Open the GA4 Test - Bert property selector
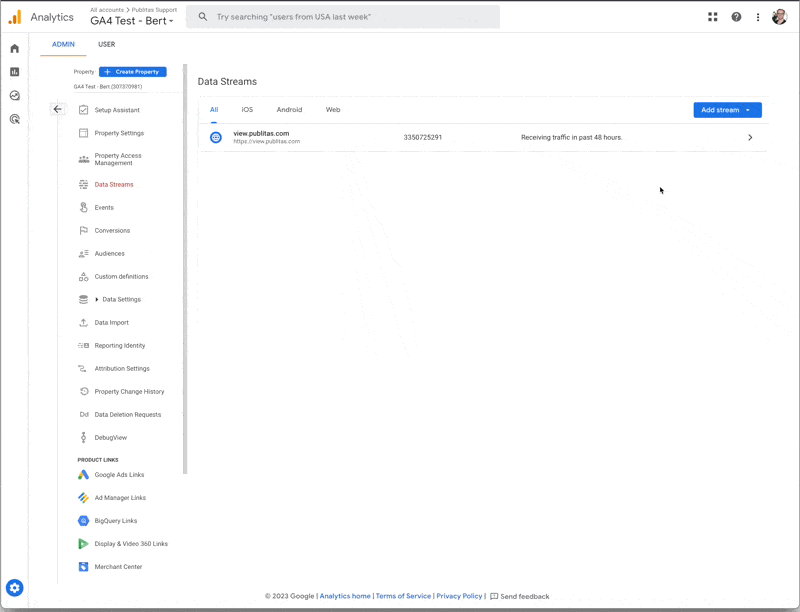The height and width of the screenshot is (612, 800). coord(132,21)
